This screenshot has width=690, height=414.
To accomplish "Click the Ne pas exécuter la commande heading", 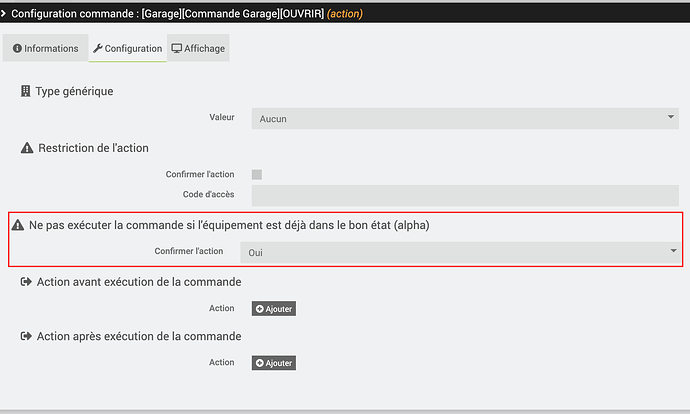I will point(229,225).
